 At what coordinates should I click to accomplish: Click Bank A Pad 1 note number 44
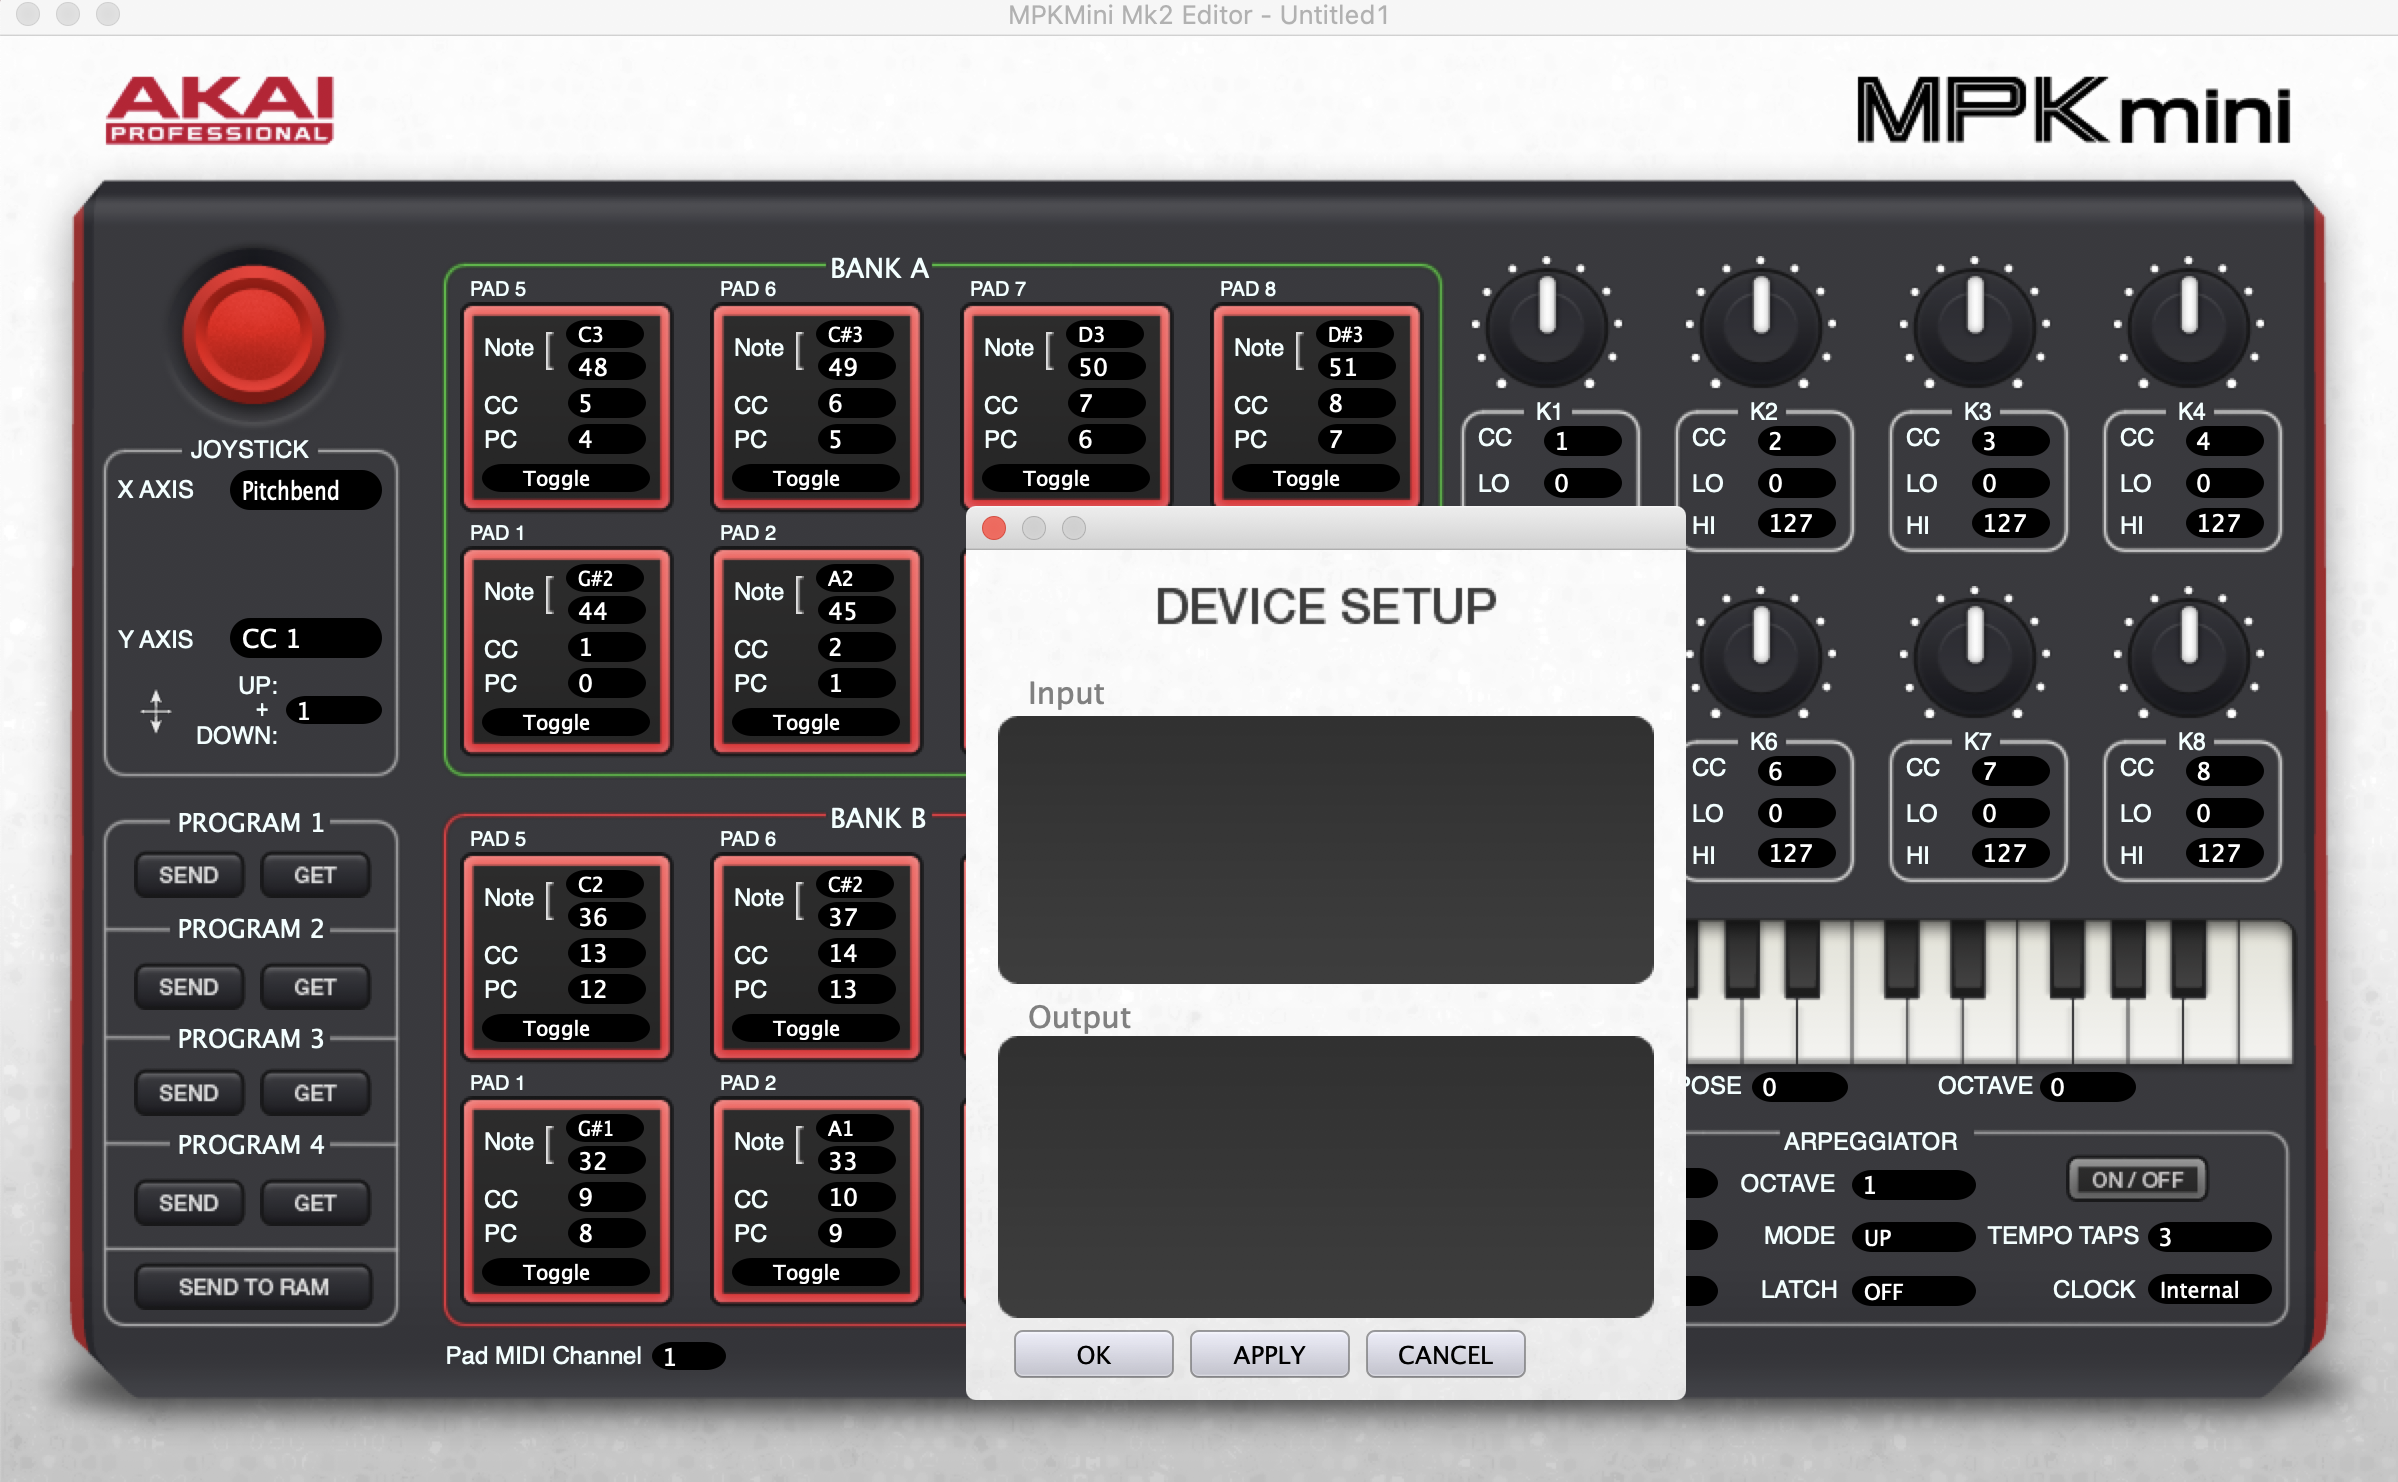click(605, 611)
